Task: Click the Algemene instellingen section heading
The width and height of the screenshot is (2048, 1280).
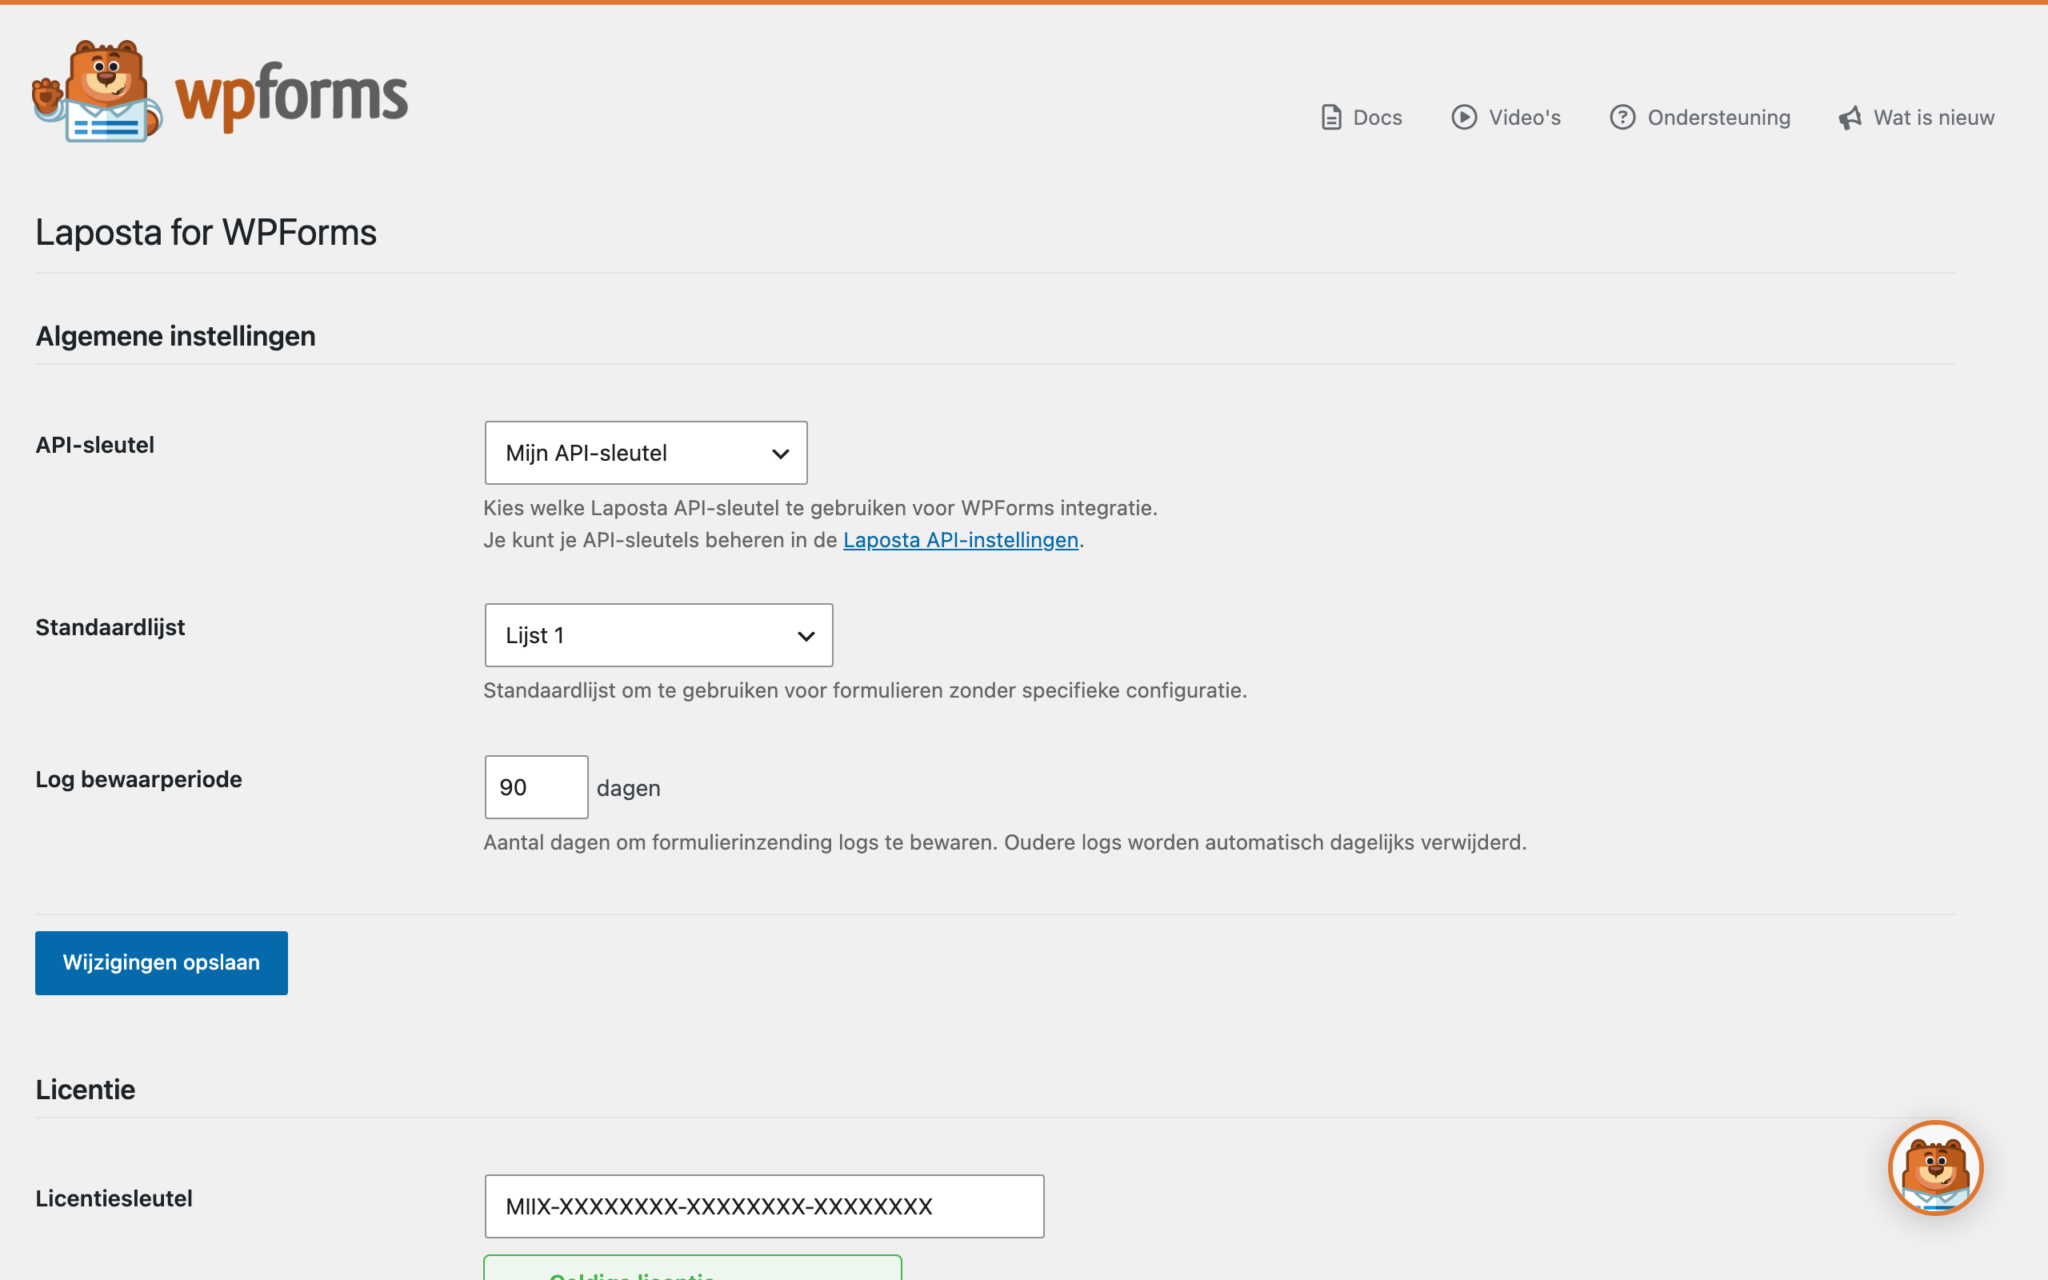Action: [176, 336]
